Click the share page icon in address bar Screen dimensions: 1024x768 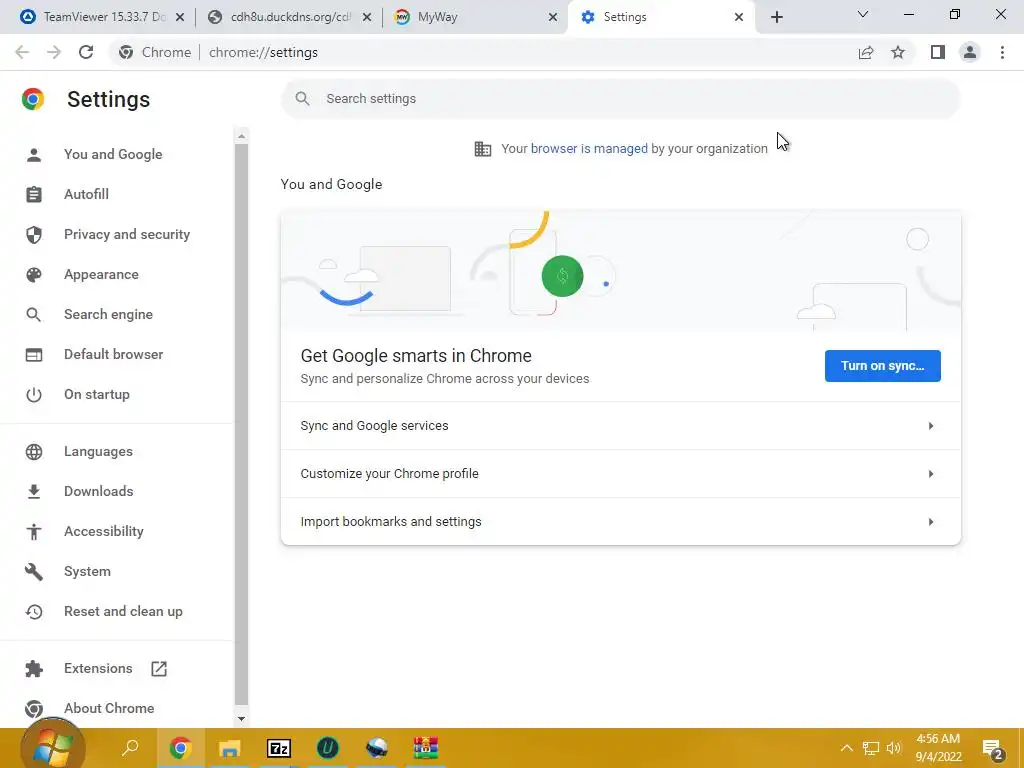click(x=866, y=52)
